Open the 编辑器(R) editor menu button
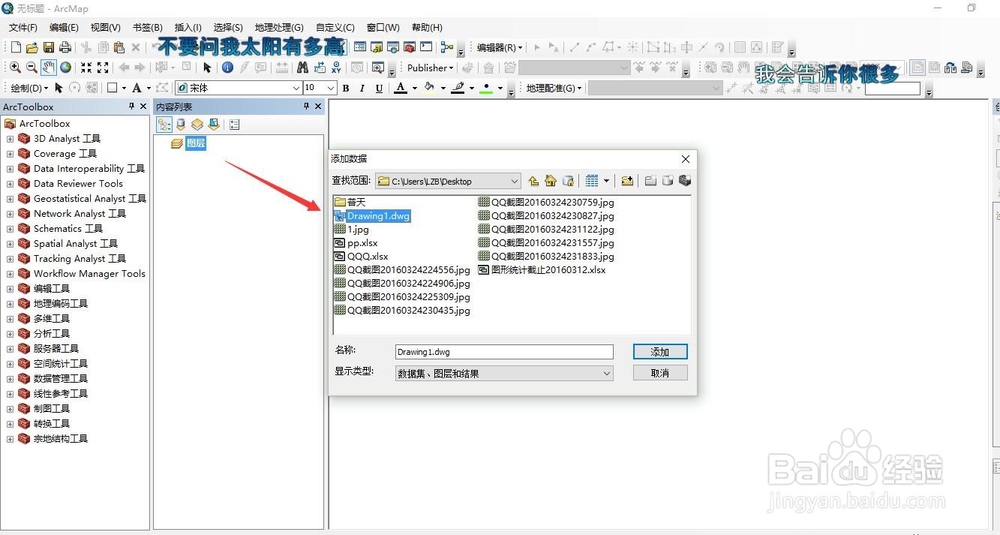 500,47
